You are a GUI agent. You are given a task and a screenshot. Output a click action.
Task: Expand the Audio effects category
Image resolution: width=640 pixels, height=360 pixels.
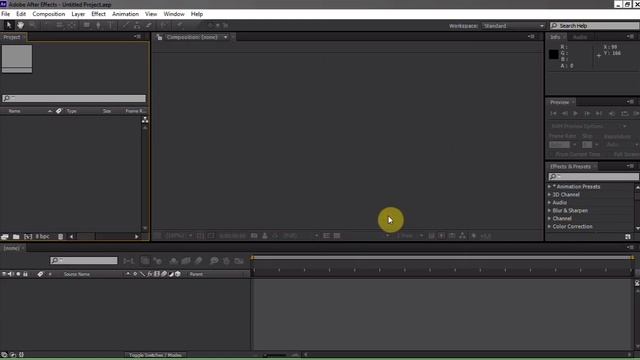pos(549,202)
